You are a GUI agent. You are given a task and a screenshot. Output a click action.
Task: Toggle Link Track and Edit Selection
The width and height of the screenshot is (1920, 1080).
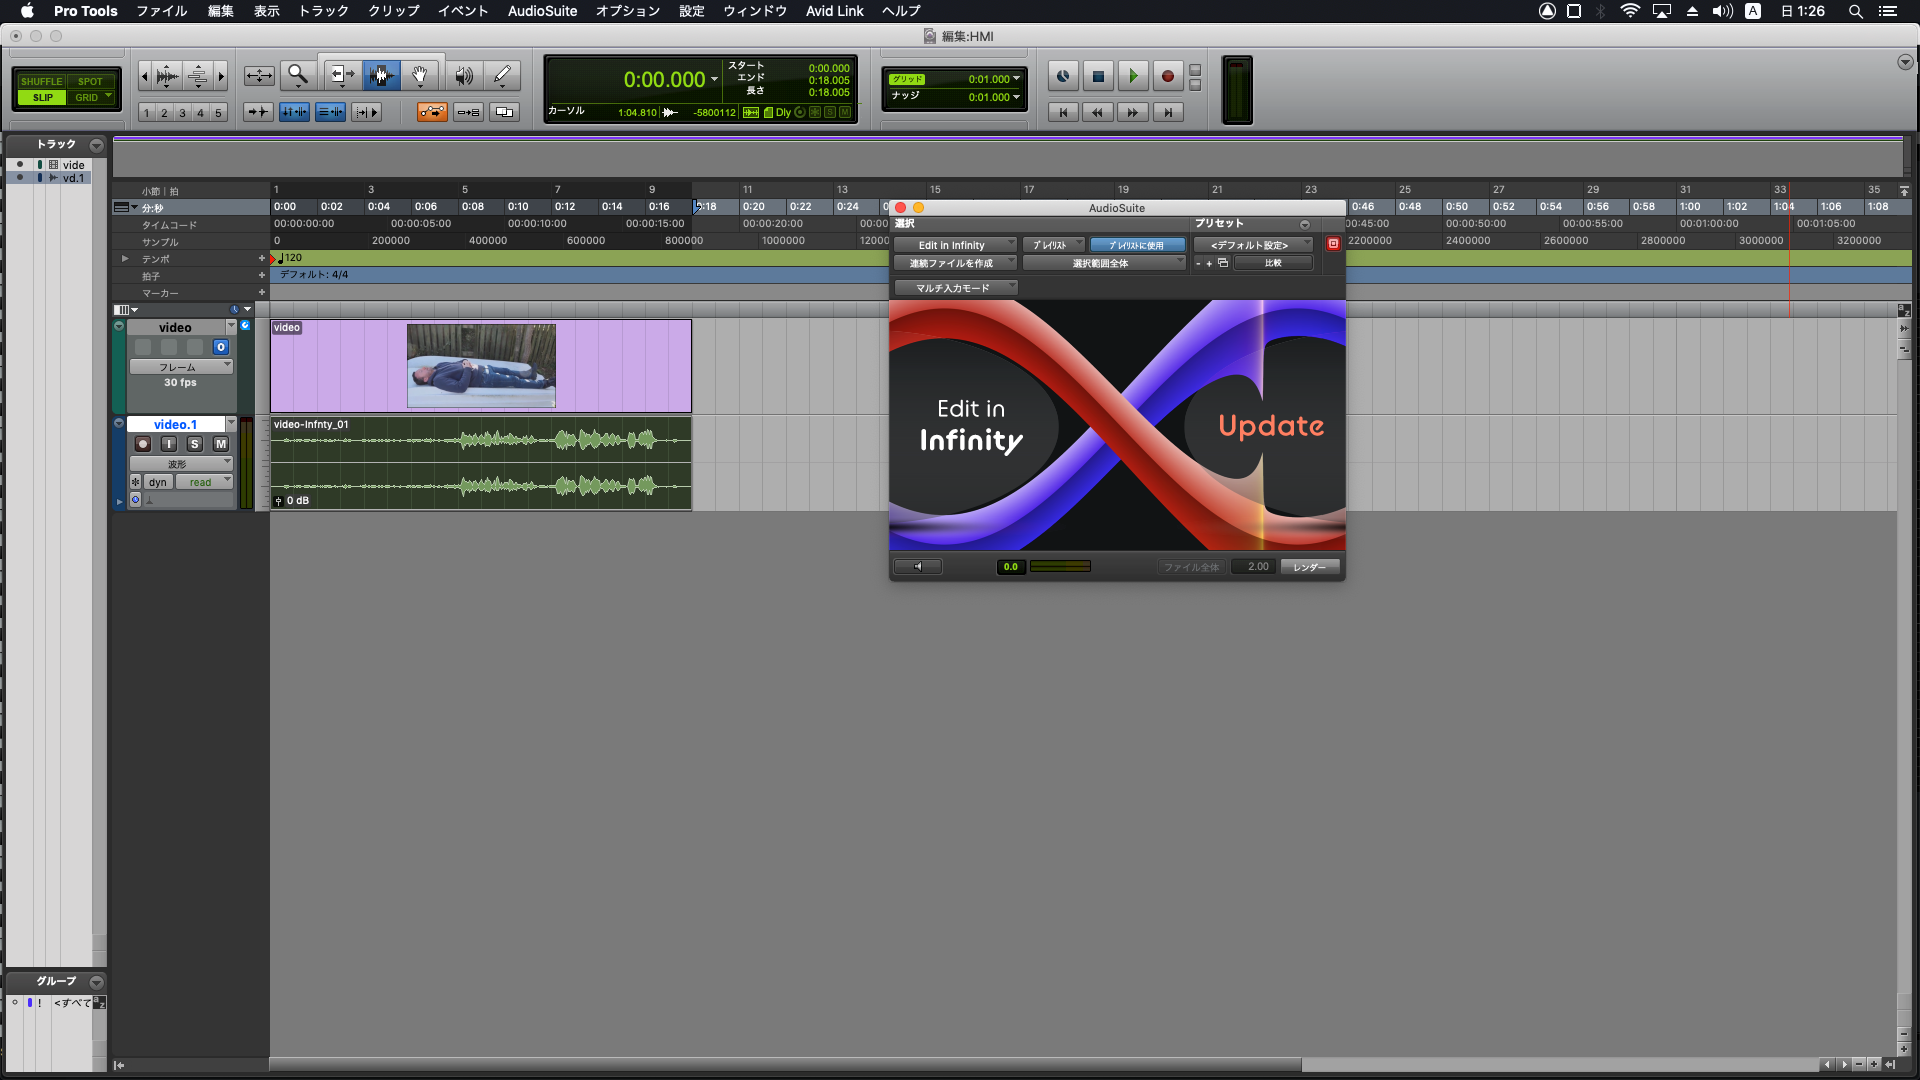(330, 112)
